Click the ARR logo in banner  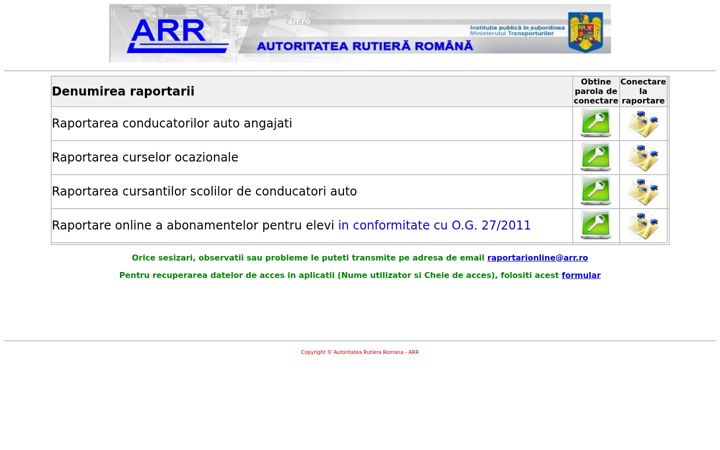pyautogui.click(x=177, y=35)
